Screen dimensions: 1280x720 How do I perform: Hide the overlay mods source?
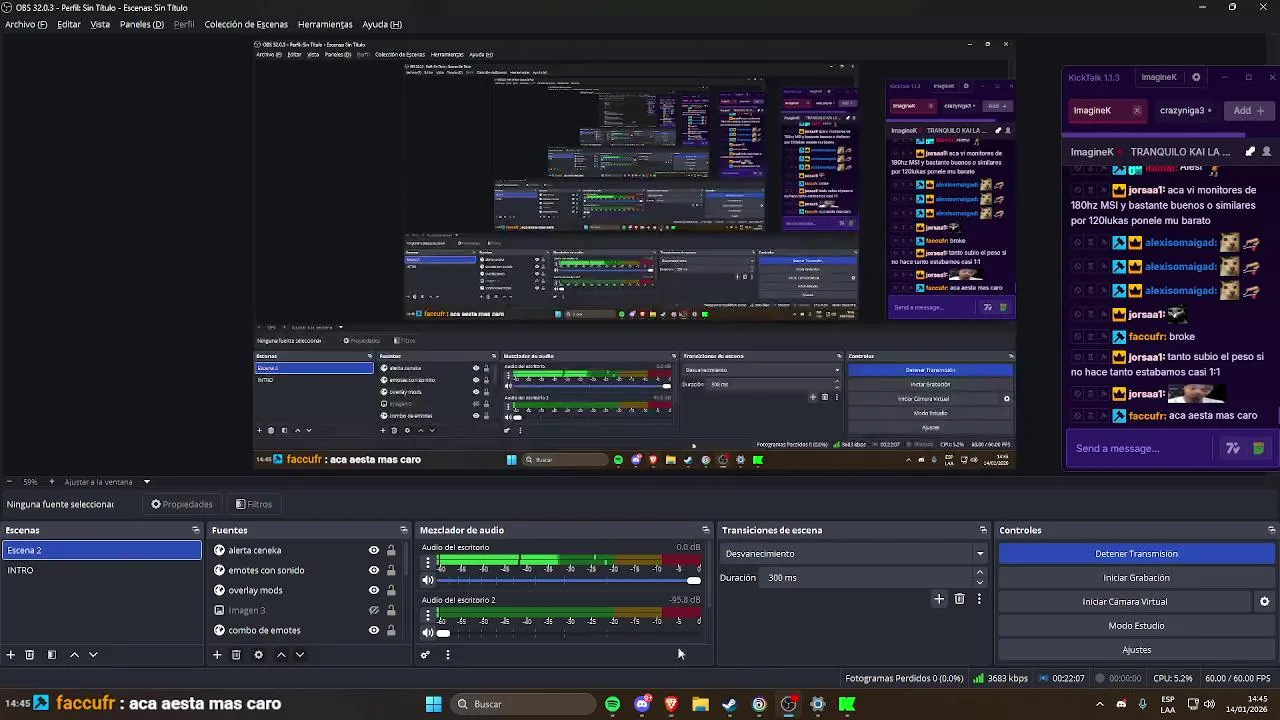point(374,590)
